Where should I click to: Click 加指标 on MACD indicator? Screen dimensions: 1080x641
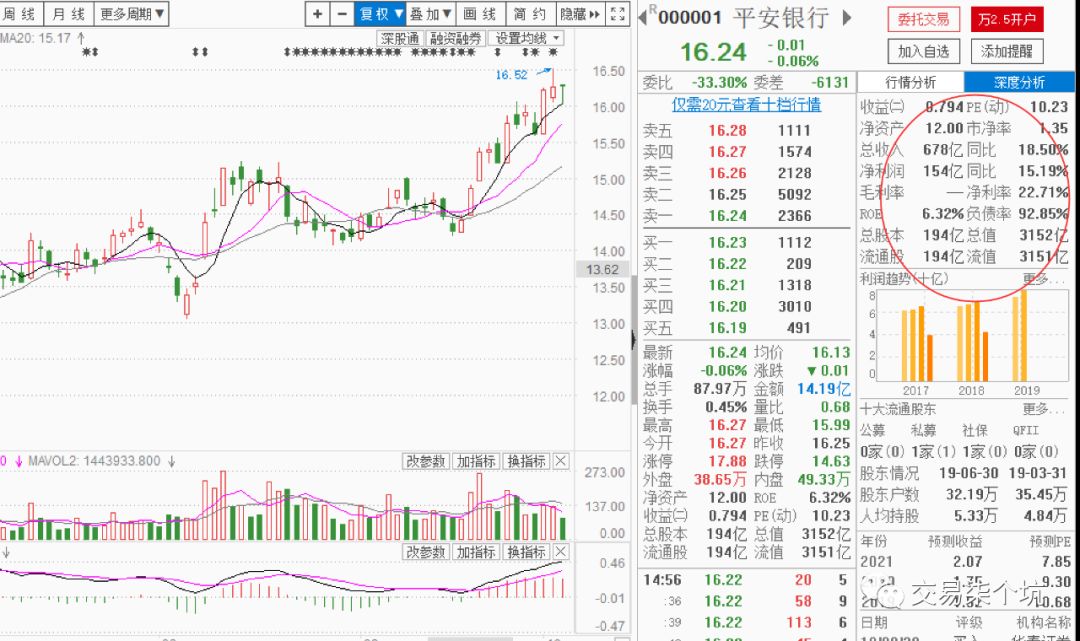tap(476, 551)
